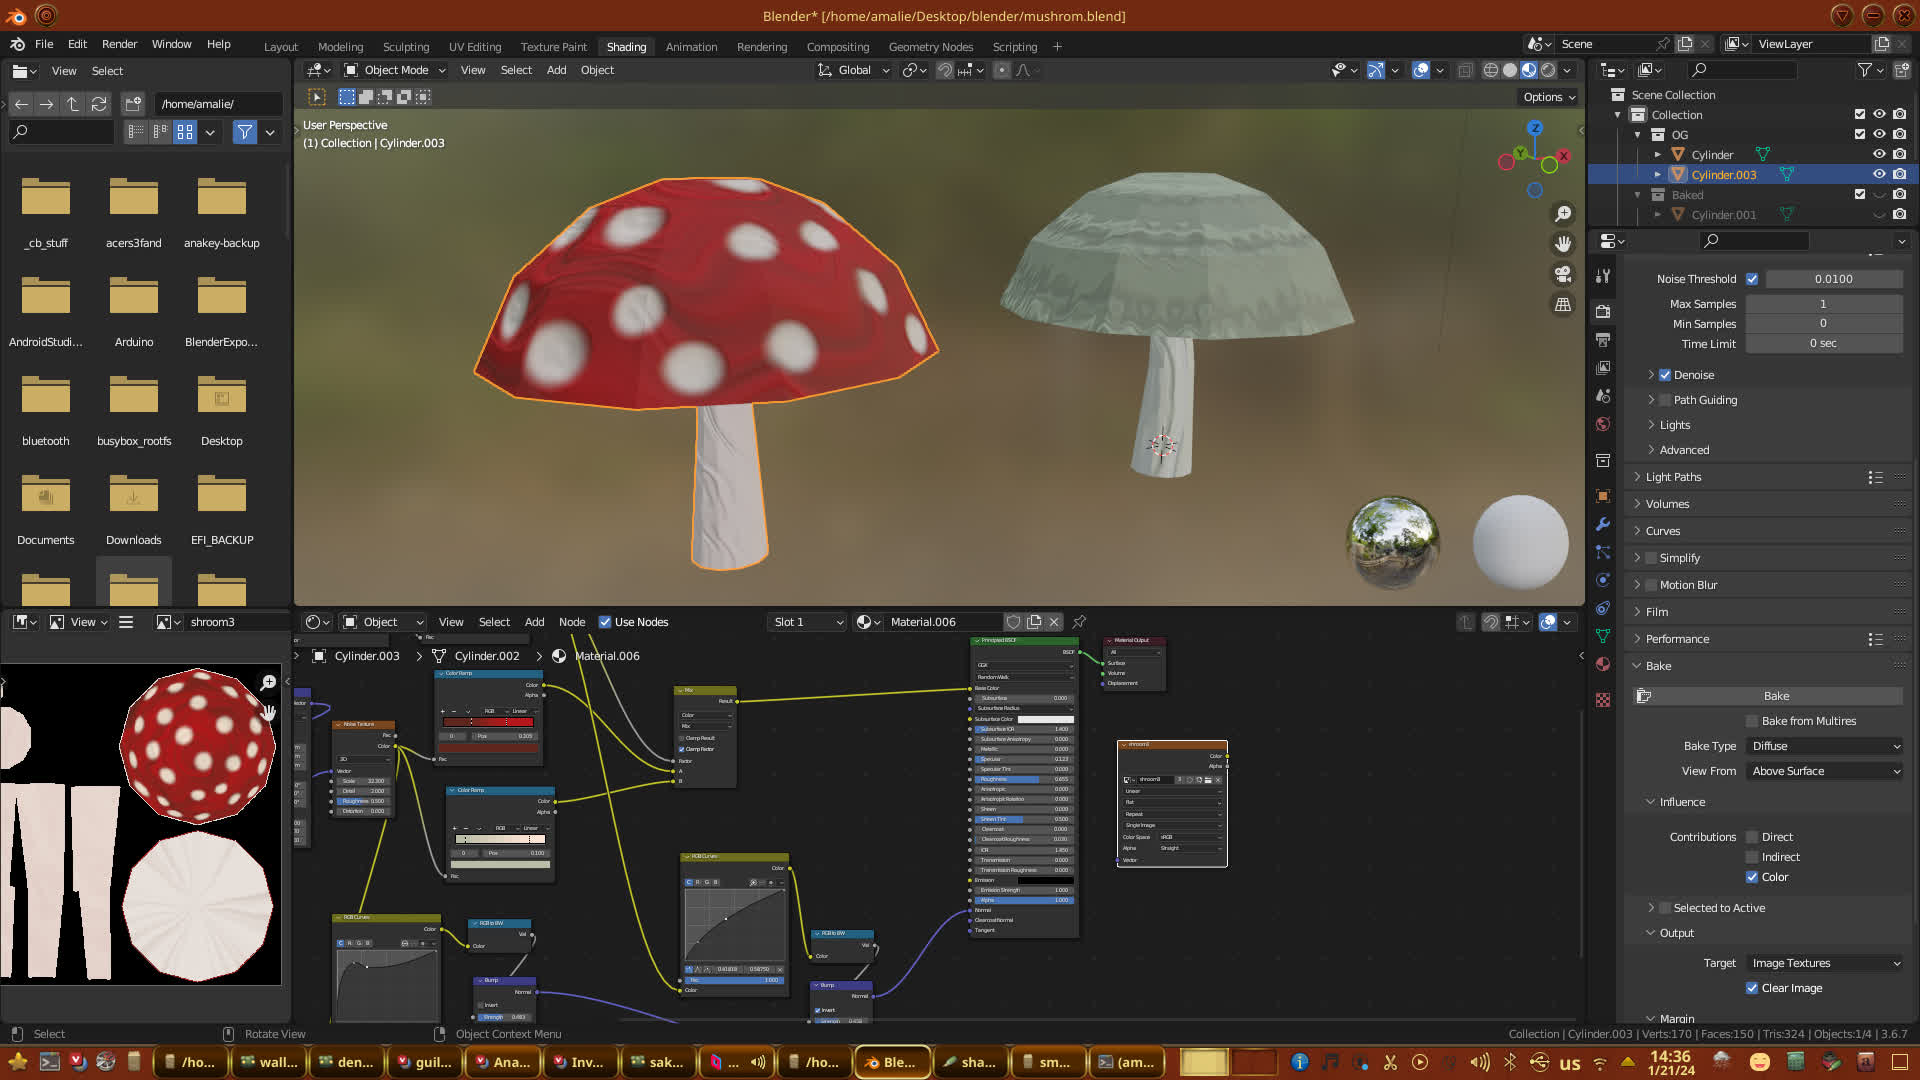Image resolution: width=1920 pixels, height=1080 pixels.
Task: Open the Slot 1 material slot dropdown
Action: click(x=807, y=622)
